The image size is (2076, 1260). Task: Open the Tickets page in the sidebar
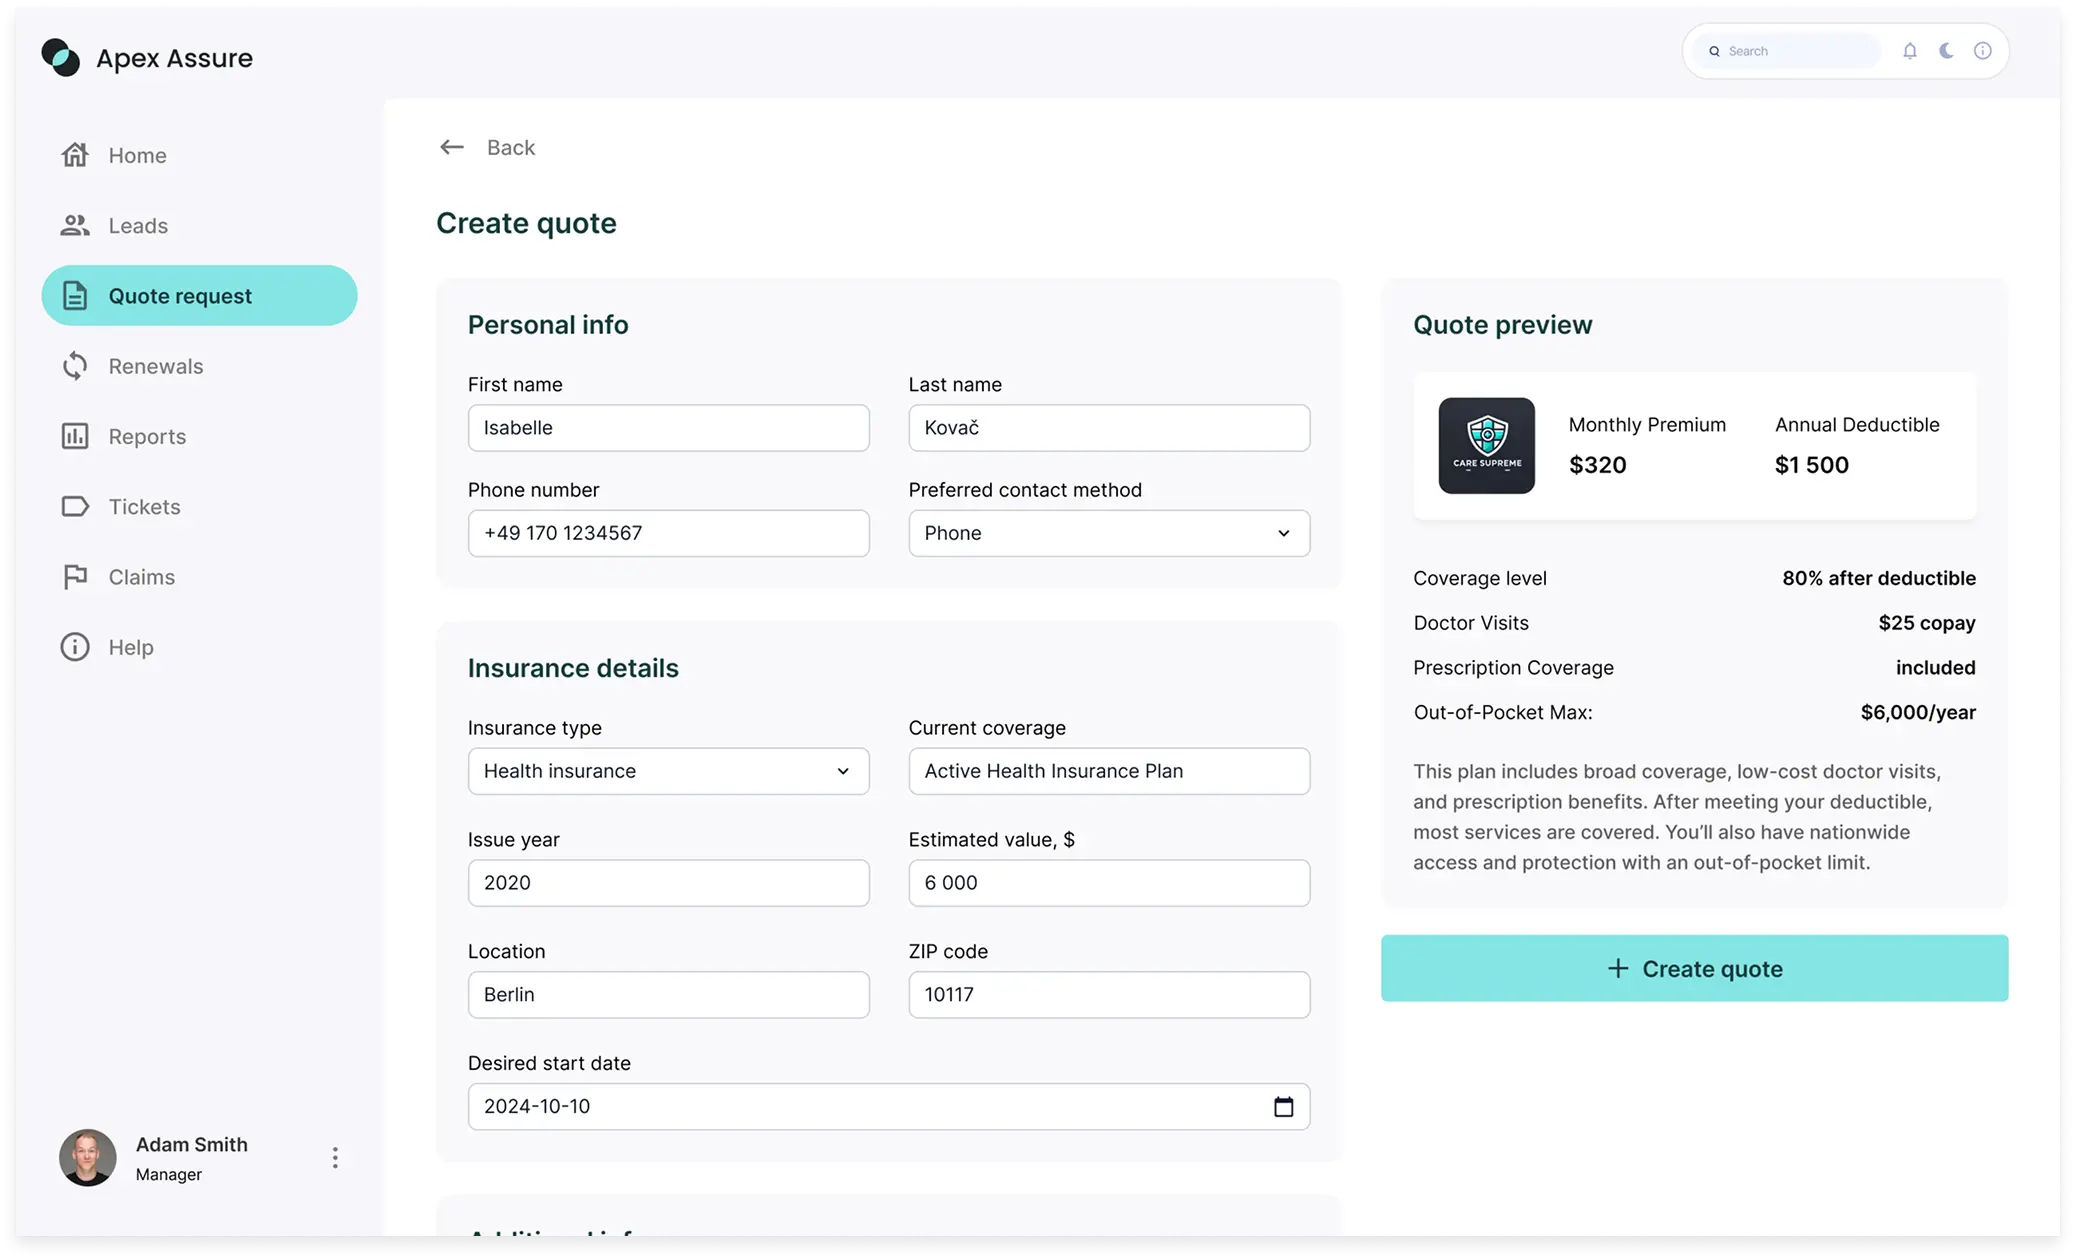click(x=144, y=507)
